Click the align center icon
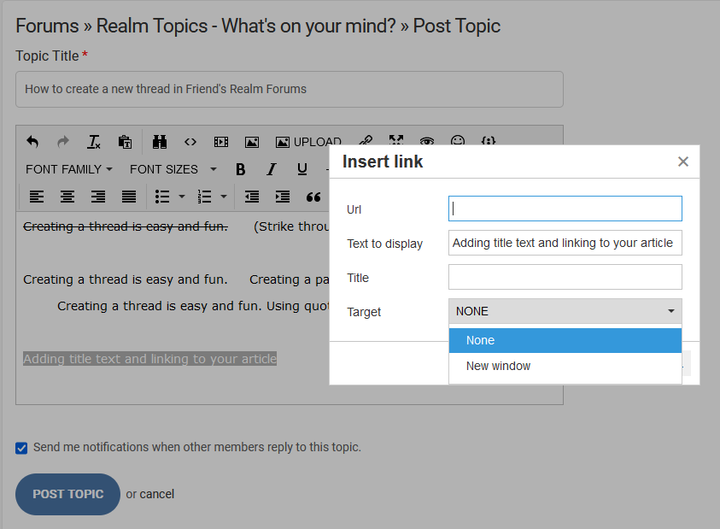 click(68, 197)
